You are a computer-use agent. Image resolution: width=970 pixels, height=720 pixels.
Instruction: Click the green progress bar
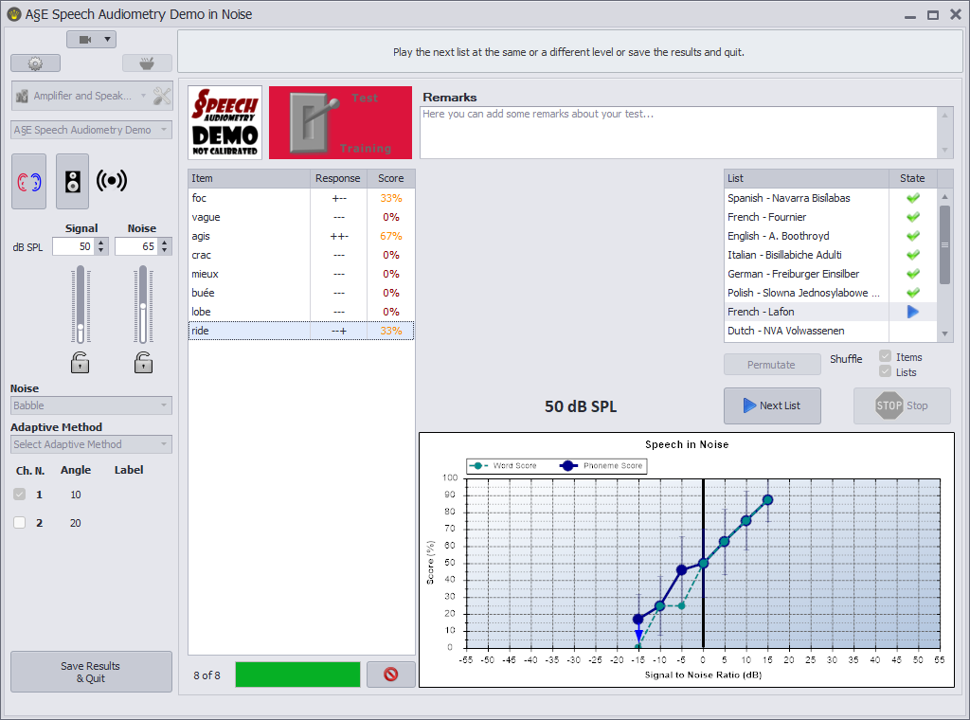[298, 674]
